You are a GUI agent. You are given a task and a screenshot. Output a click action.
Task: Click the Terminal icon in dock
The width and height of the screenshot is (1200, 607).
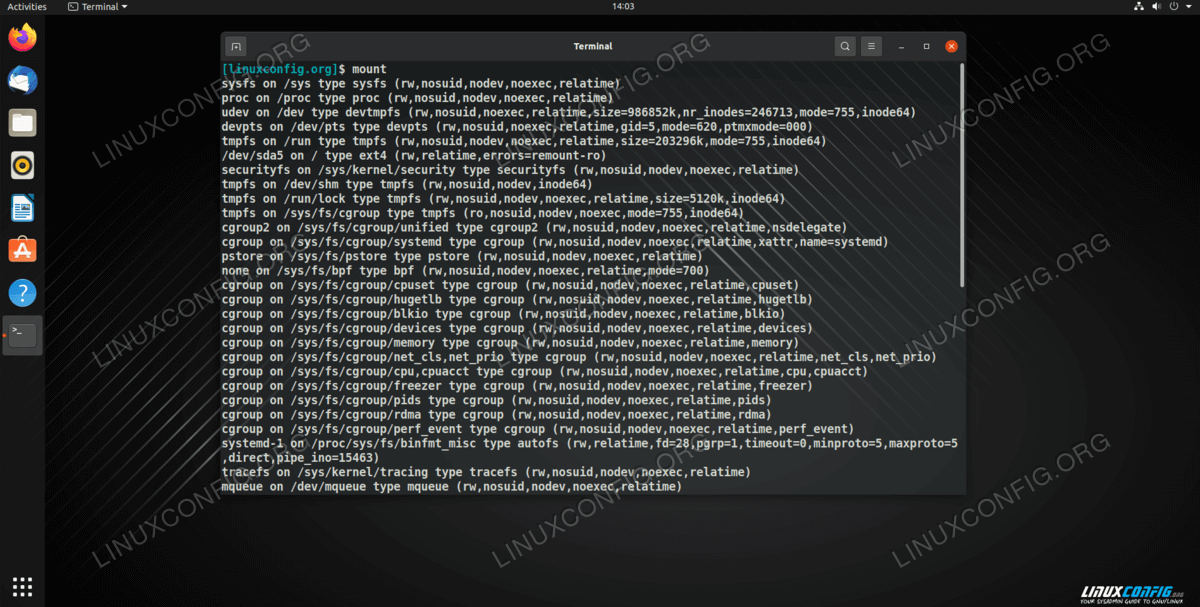coord(22,335)
